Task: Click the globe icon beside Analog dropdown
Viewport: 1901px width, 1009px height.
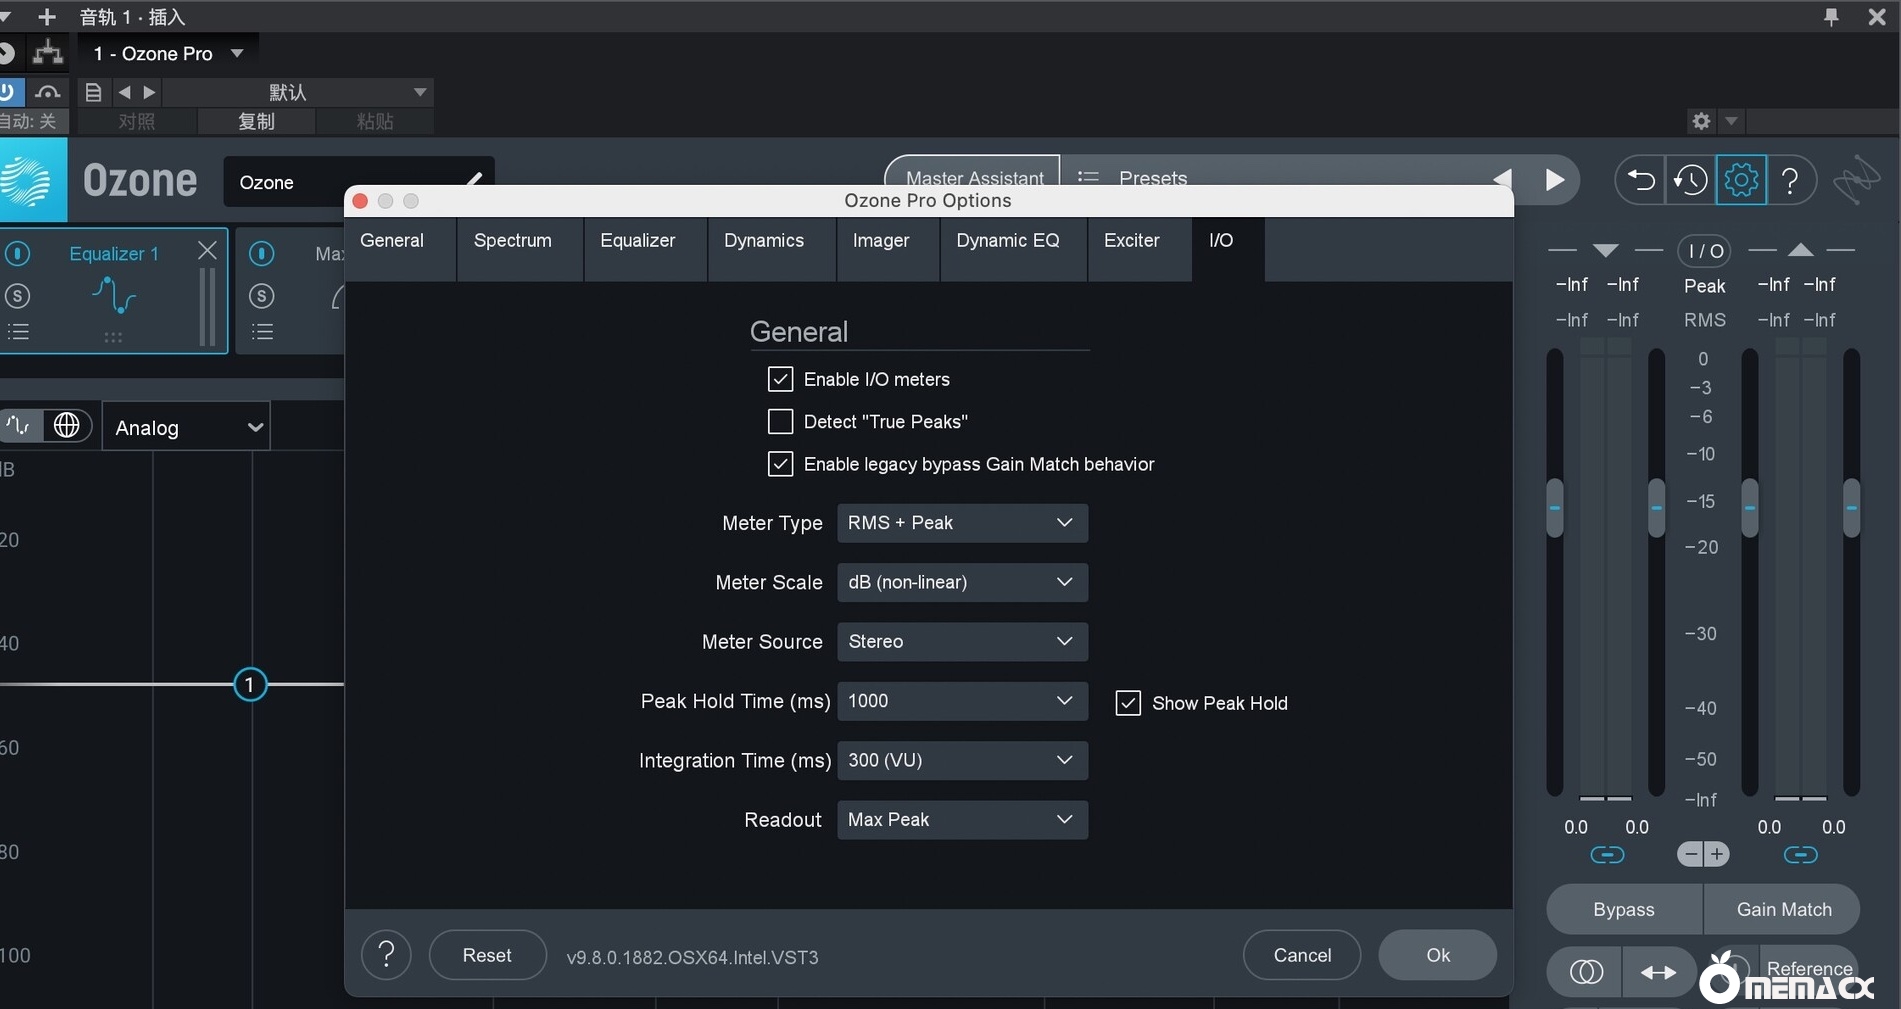Action: coord(67,426)
